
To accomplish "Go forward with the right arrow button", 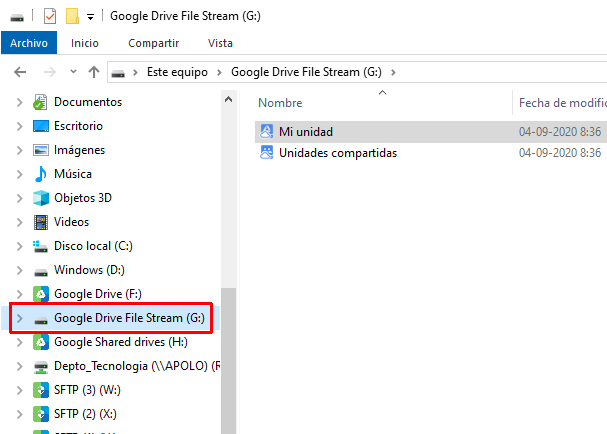I will [x=50, y=72].
